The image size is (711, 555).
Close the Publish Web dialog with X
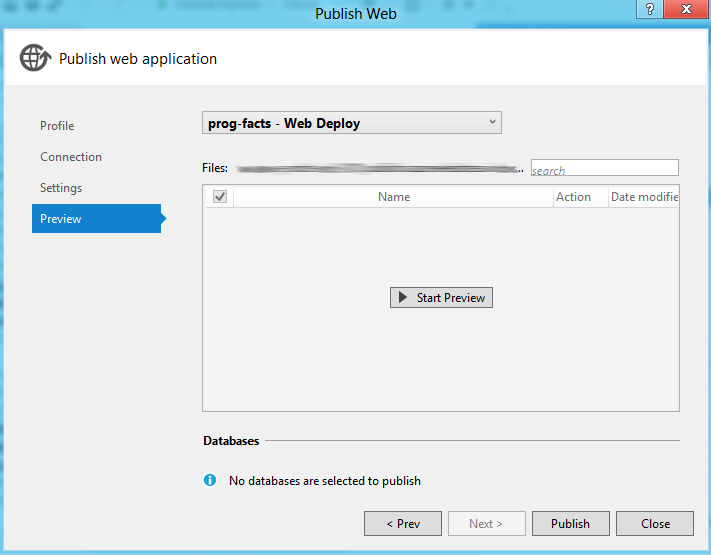pyautogui.click(x=686, y=9)
